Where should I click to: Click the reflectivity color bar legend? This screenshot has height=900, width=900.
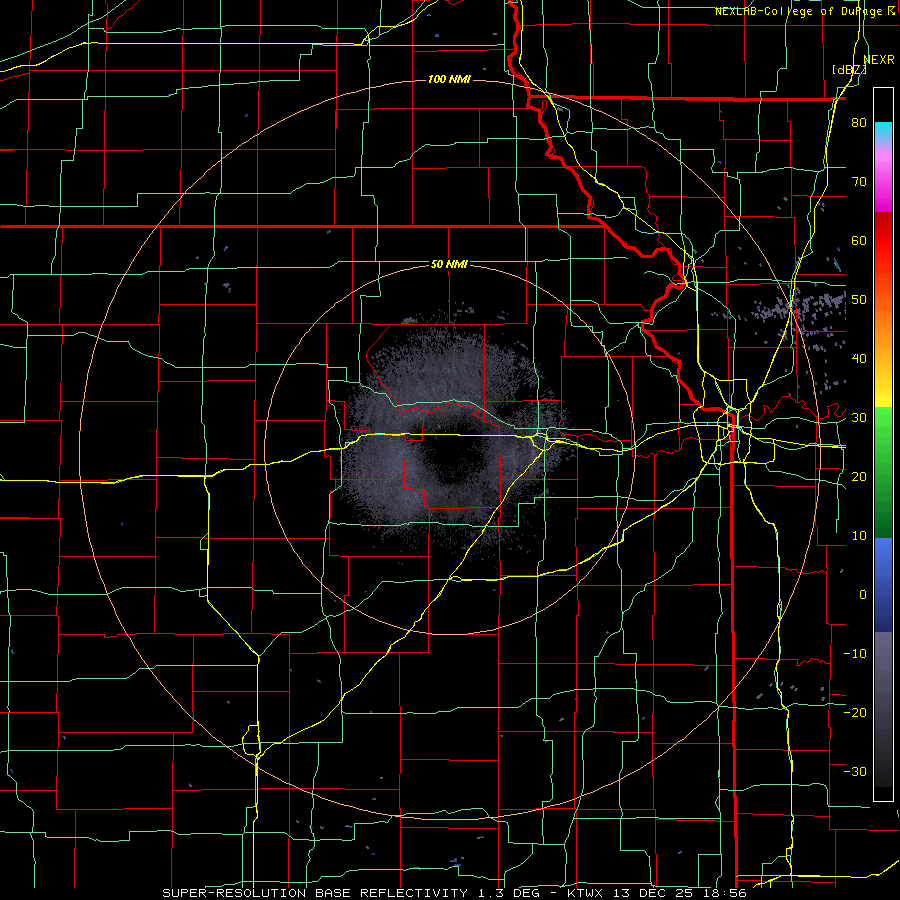point(883,444)
